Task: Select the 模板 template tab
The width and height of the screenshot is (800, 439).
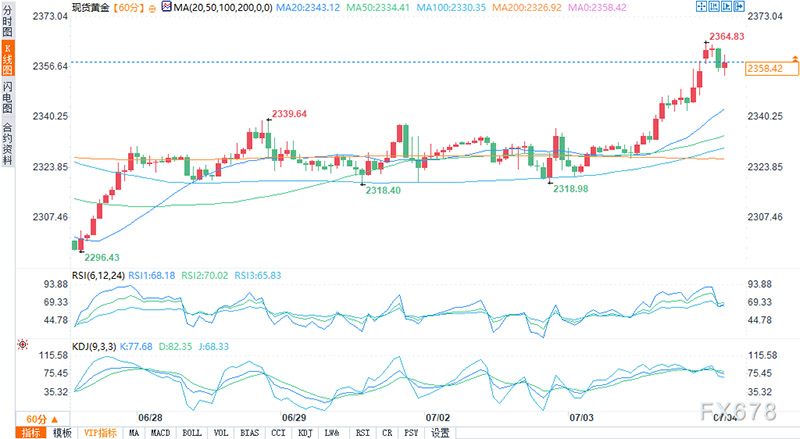Action: (x=62, y=433)
